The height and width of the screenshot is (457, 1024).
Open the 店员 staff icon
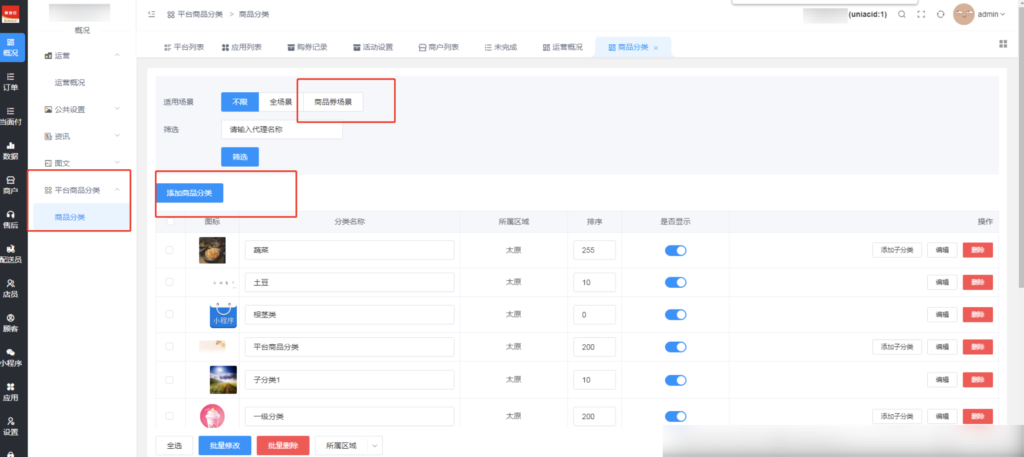click(10, 289)
